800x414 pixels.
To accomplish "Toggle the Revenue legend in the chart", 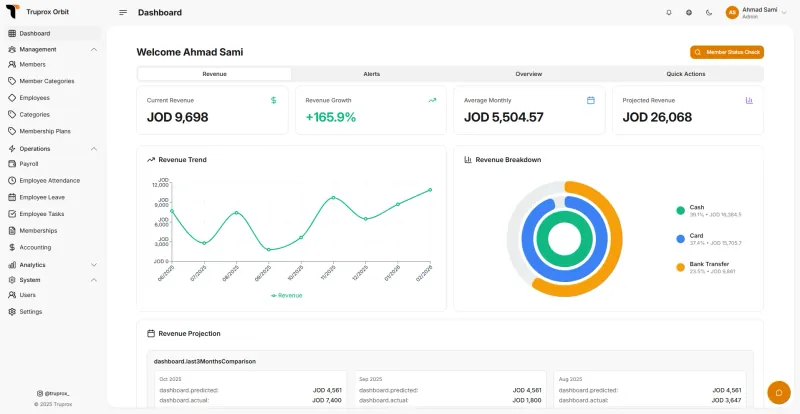I will pyautogui.click(x=287, y=296).
